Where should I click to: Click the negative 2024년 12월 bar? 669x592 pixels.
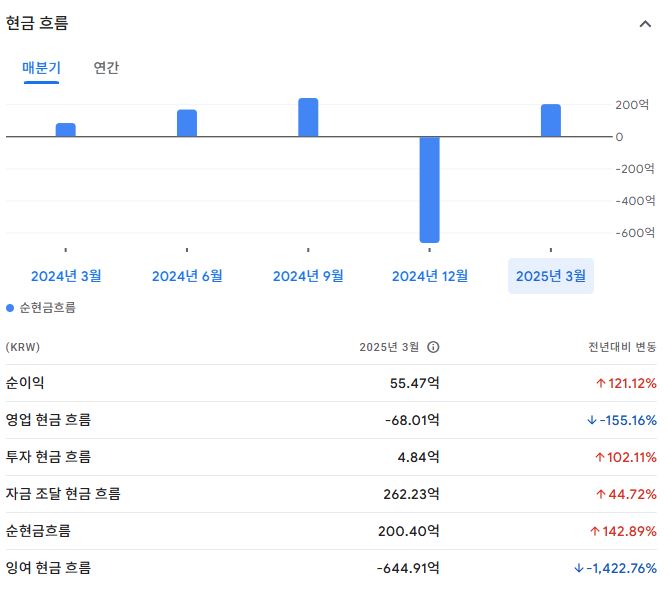(430, 190)
